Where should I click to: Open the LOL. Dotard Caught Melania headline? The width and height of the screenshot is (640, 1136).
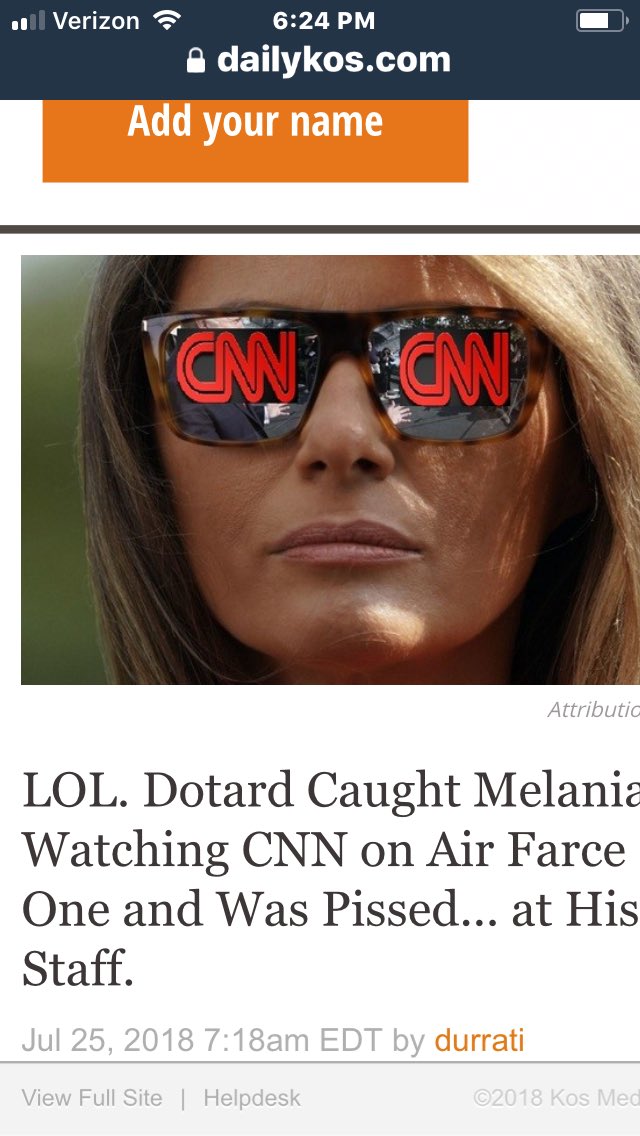(331, 880)
